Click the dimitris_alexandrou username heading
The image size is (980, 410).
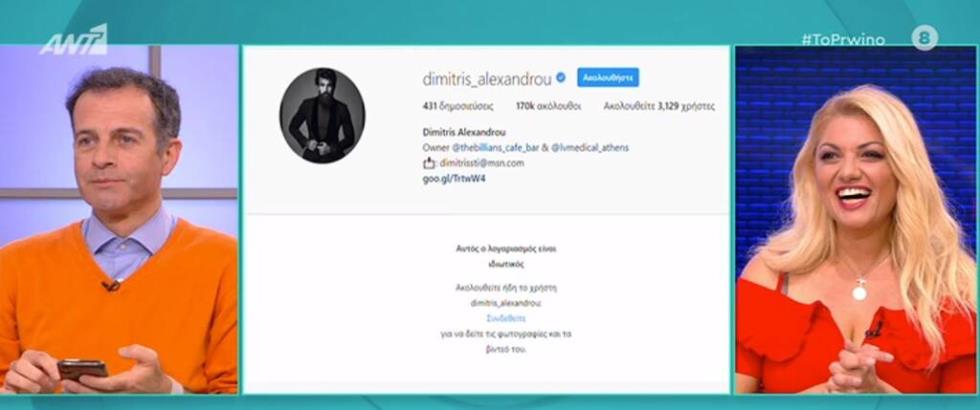coord(487,79)
